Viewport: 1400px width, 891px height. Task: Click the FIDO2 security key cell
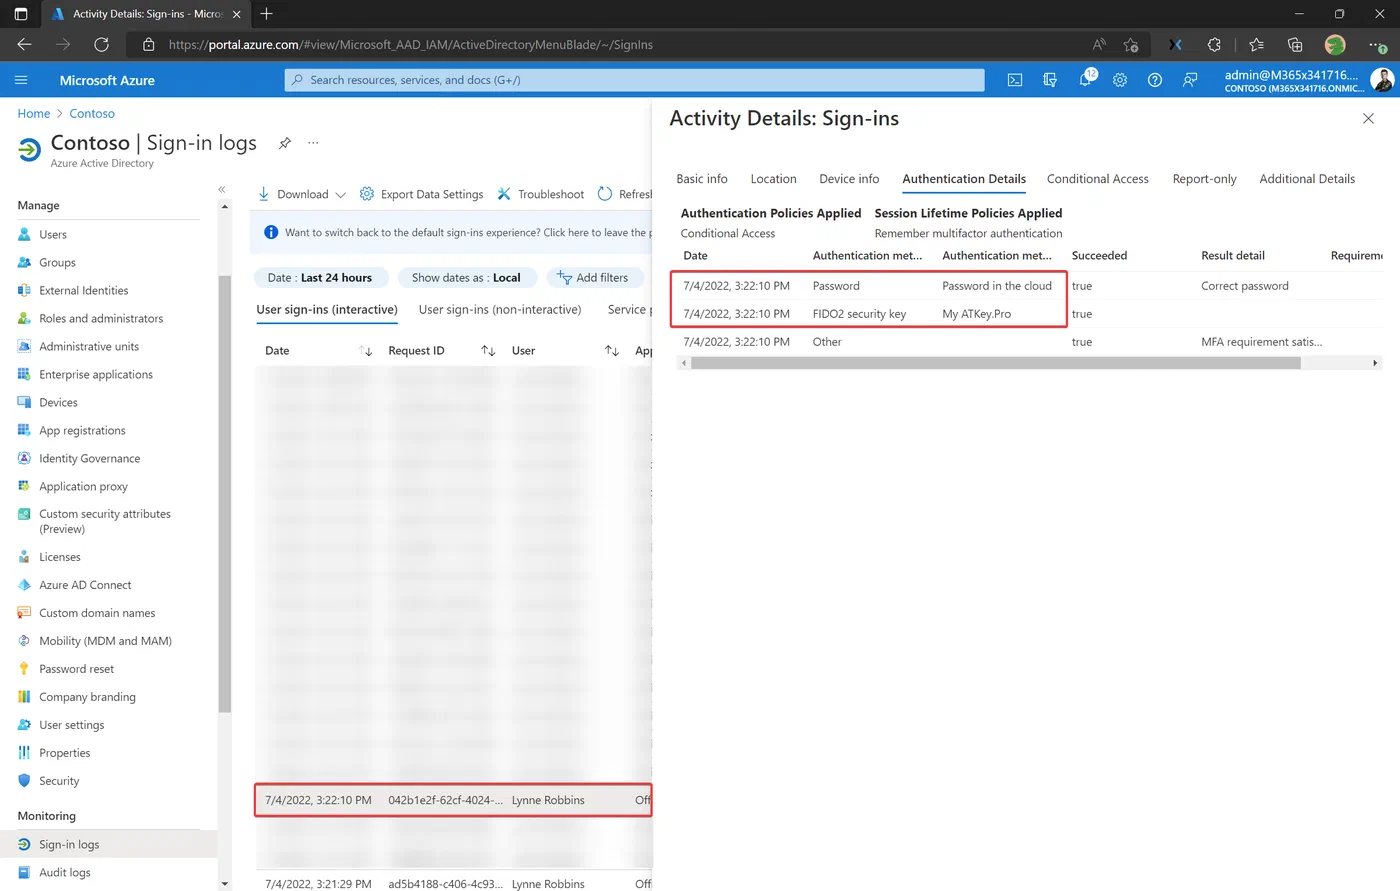[x=859, y=314]
